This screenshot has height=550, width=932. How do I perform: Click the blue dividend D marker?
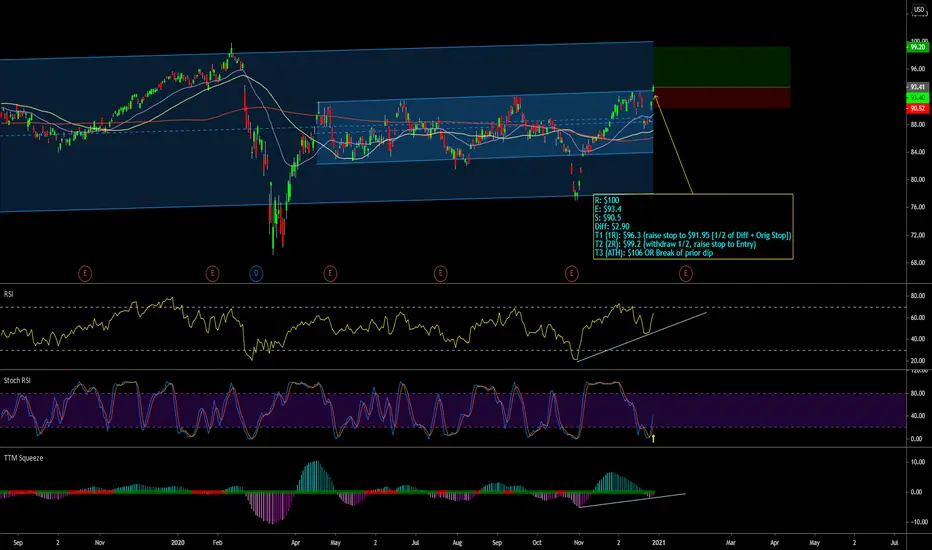256,274
